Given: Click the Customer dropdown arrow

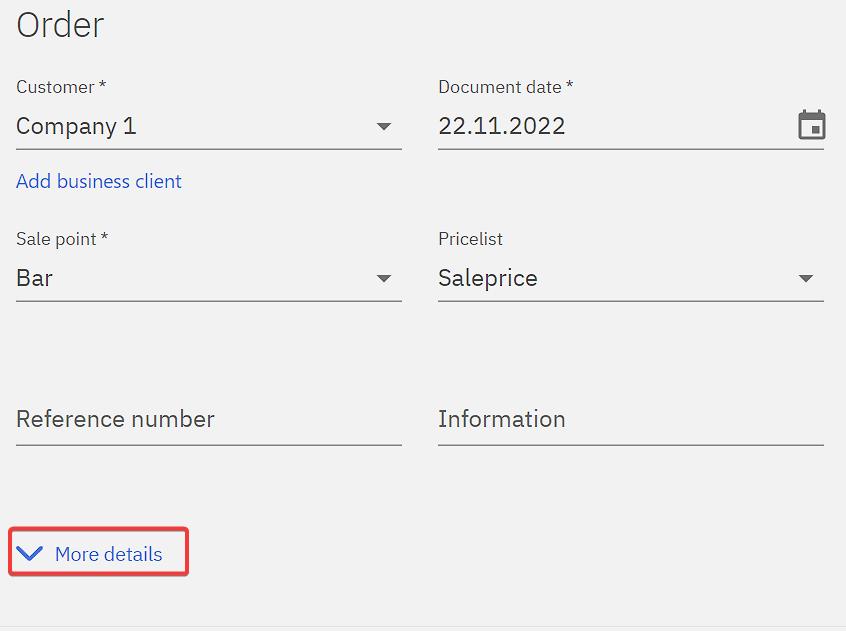Looking at the screenshot, I should point(383,127).
